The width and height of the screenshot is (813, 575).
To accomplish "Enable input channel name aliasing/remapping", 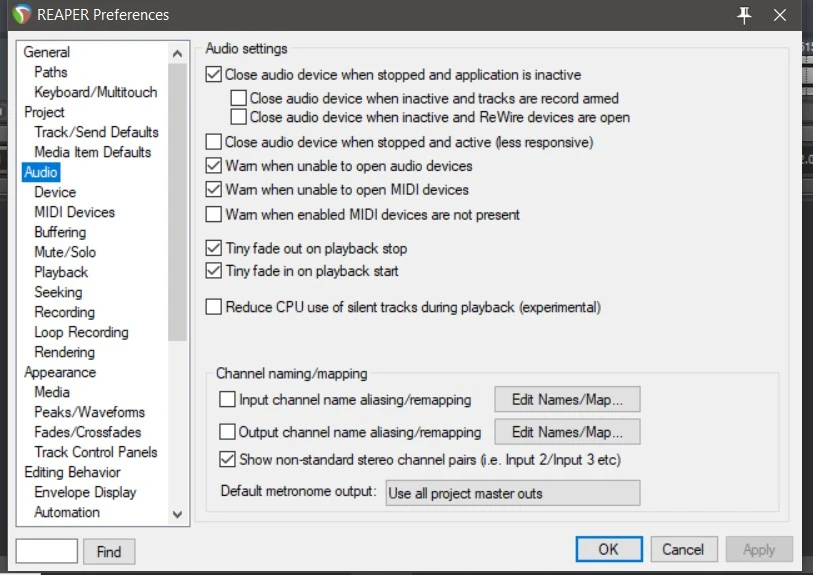I will (227, 399).
